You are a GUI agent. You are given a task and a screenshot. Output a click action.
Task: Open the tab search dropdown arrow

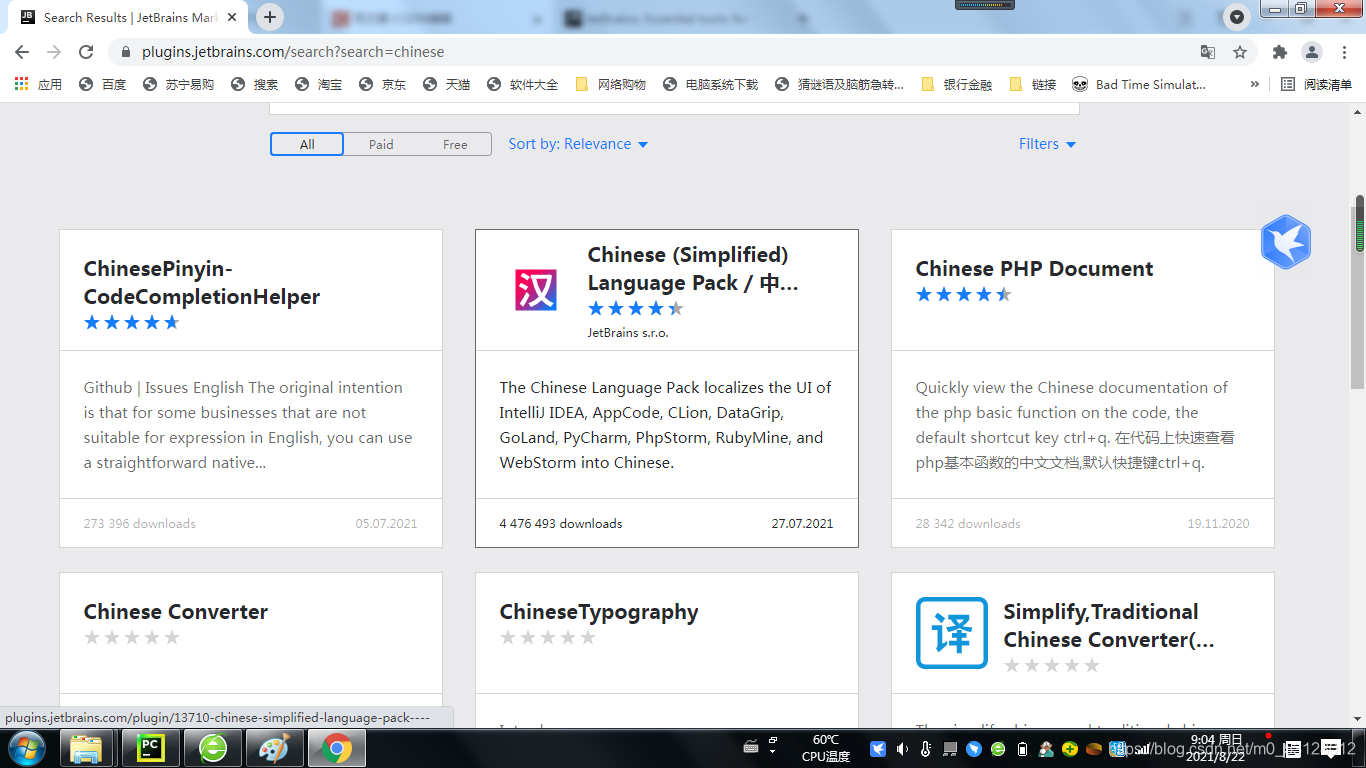click(x=1237, y=17)
